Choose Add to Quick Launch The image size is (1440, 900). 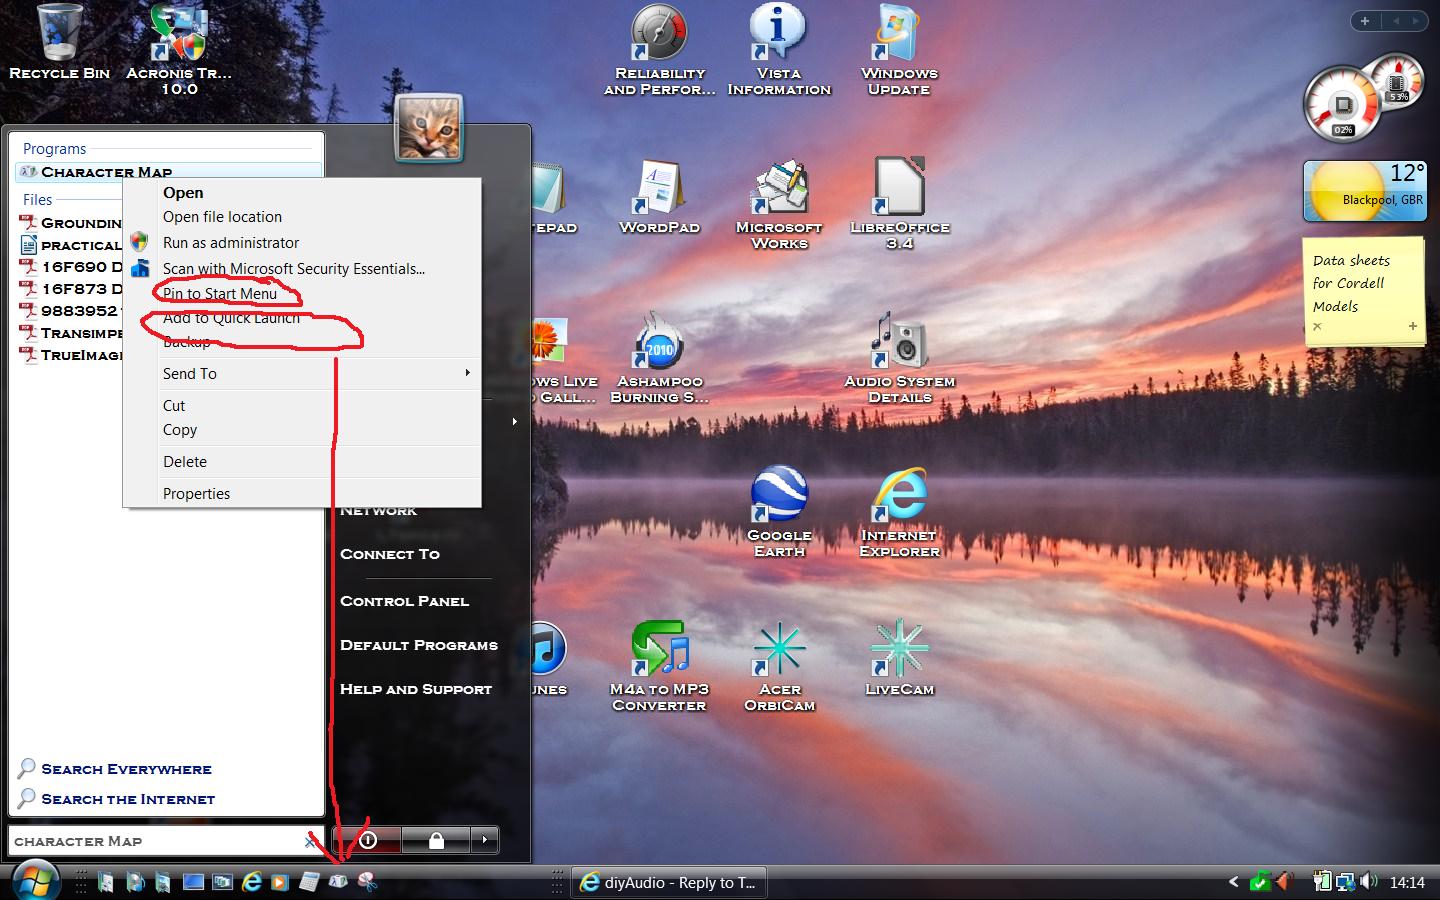(x=231, y=318)
